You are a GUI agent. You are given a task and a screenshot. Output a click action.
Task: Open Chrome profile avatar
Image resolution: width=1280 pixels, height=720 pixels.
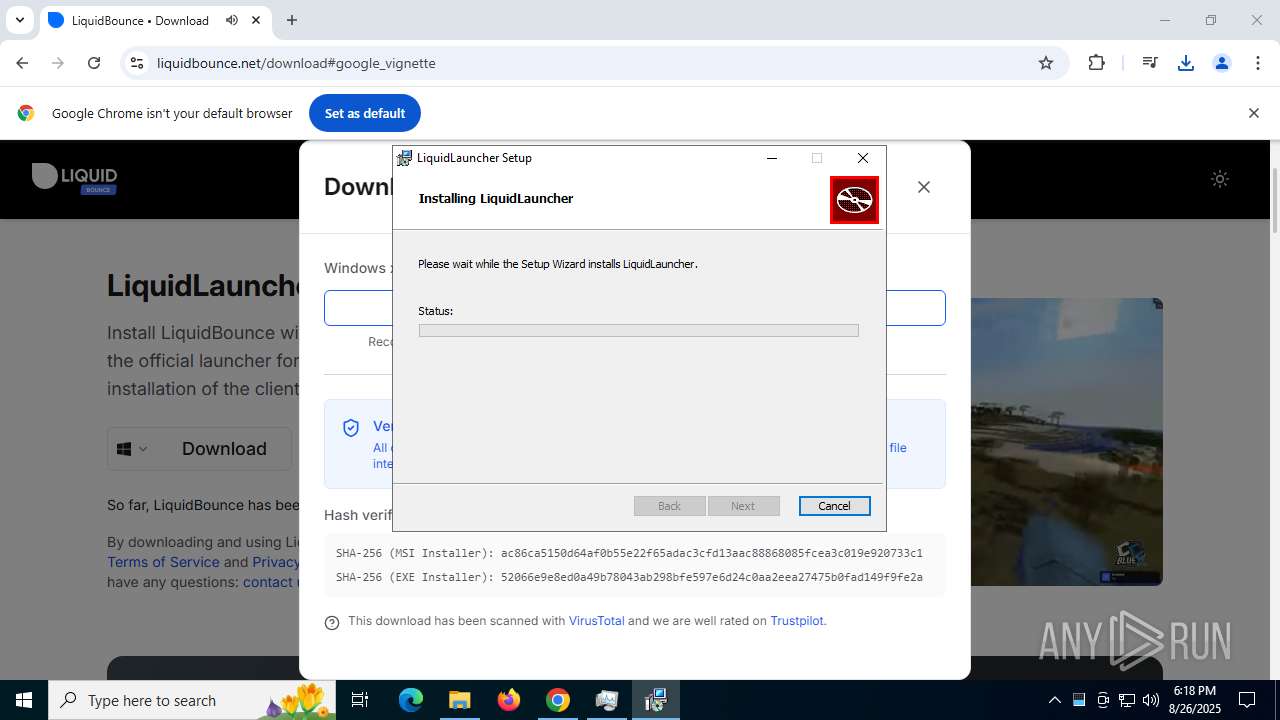coord(1222,63)
